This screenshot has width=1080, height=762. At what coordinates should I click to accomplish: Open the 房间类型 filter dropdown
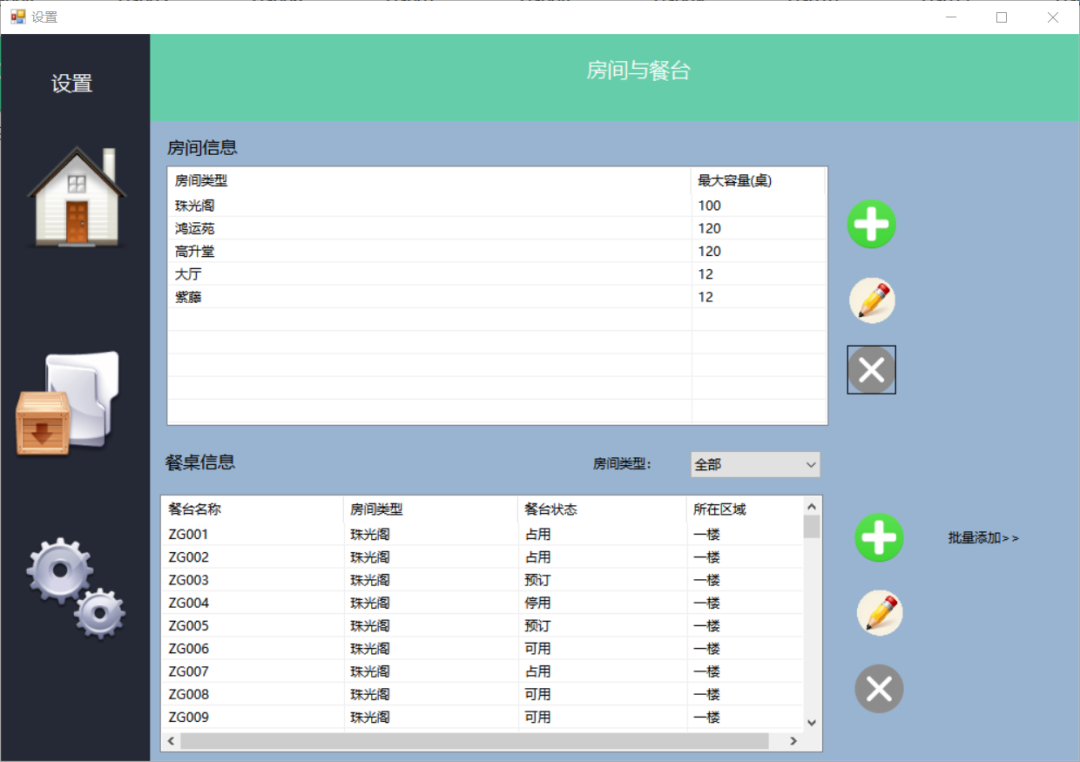[755, 464]
